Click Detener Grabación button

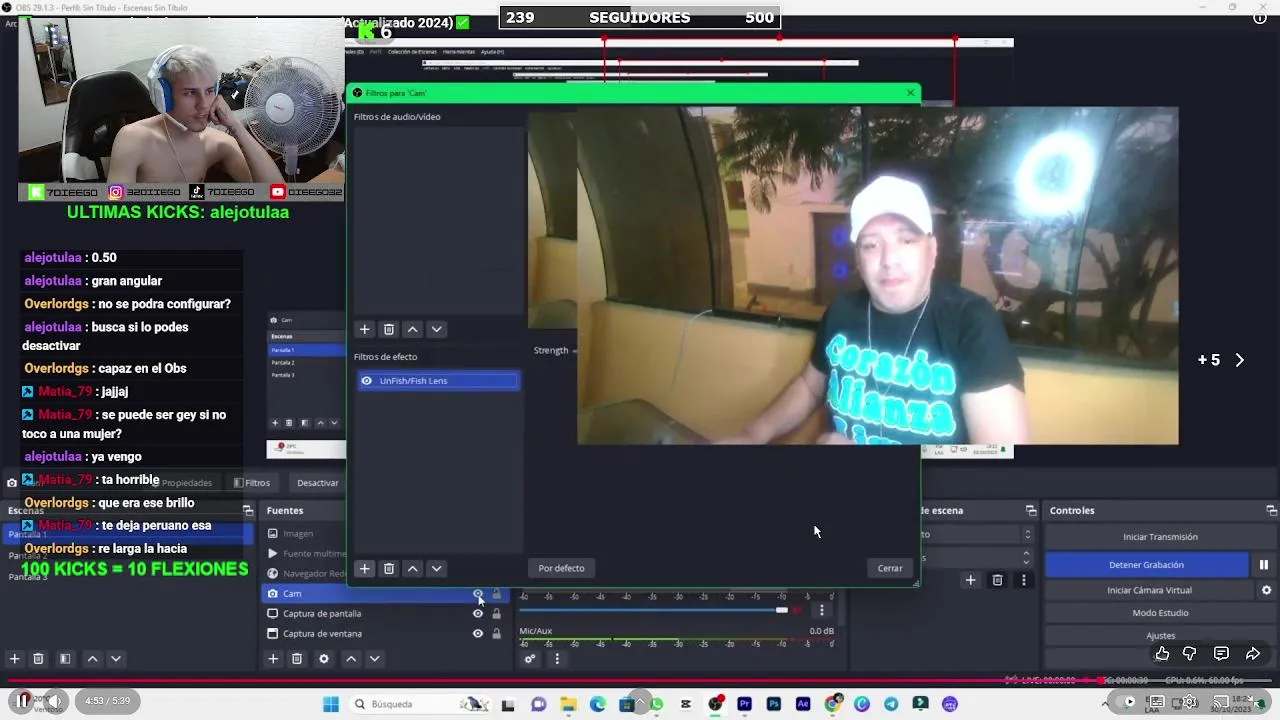(1146, 565)
